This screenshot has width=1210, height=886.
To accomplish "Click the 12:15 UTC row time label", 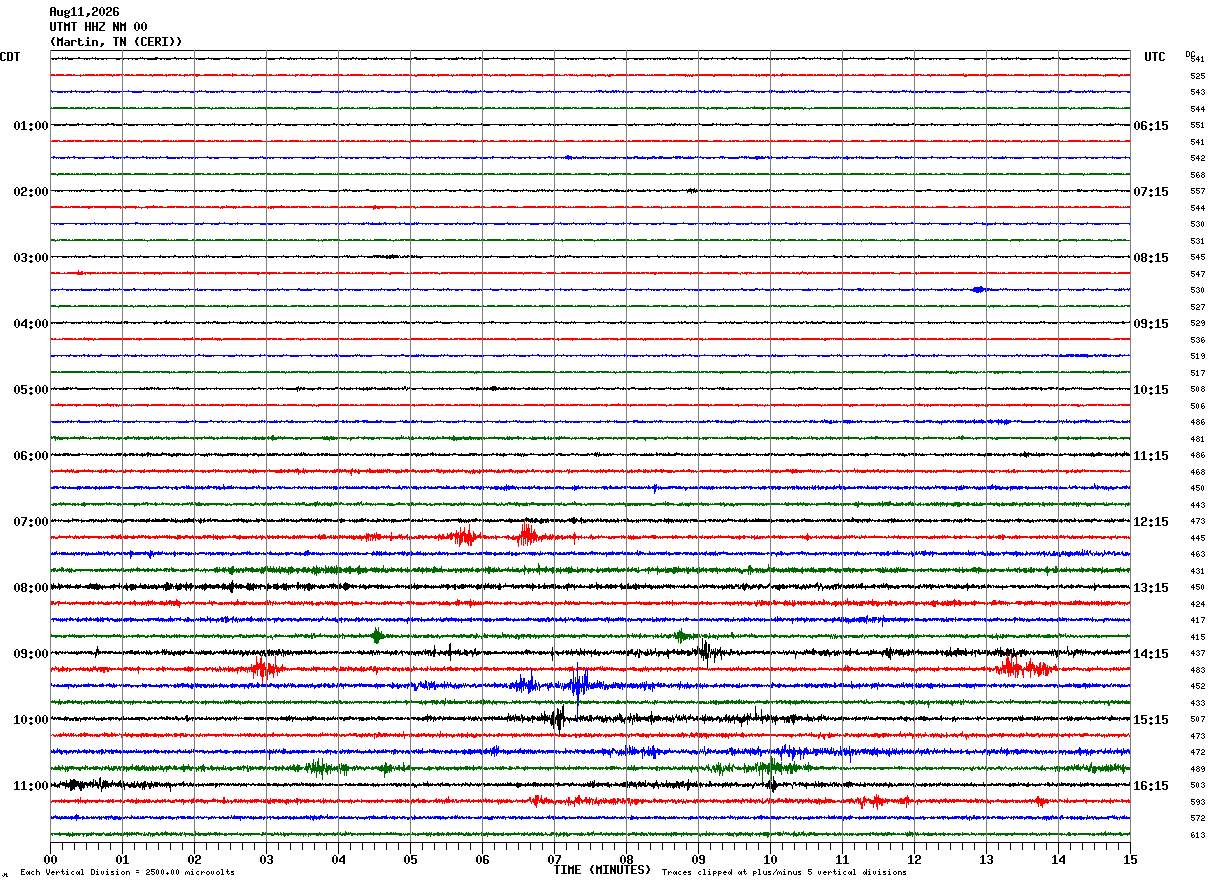I will 1150,522.
